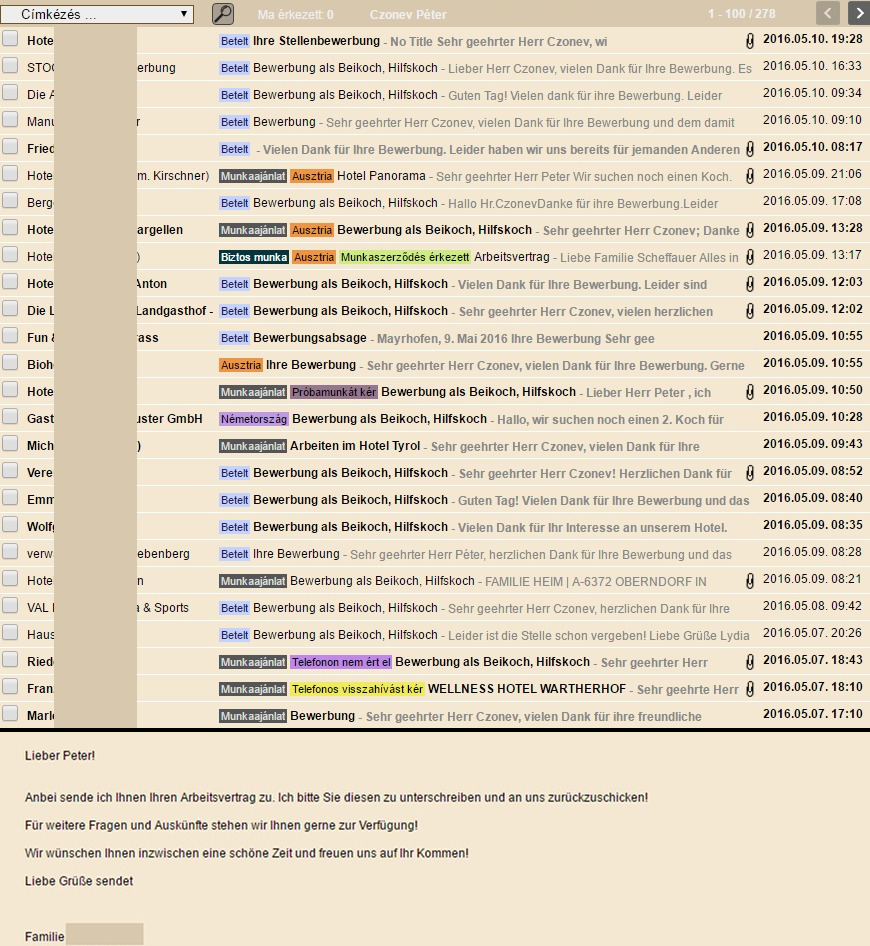Click the date 2016.05.09. 17:08

(812, 201)
